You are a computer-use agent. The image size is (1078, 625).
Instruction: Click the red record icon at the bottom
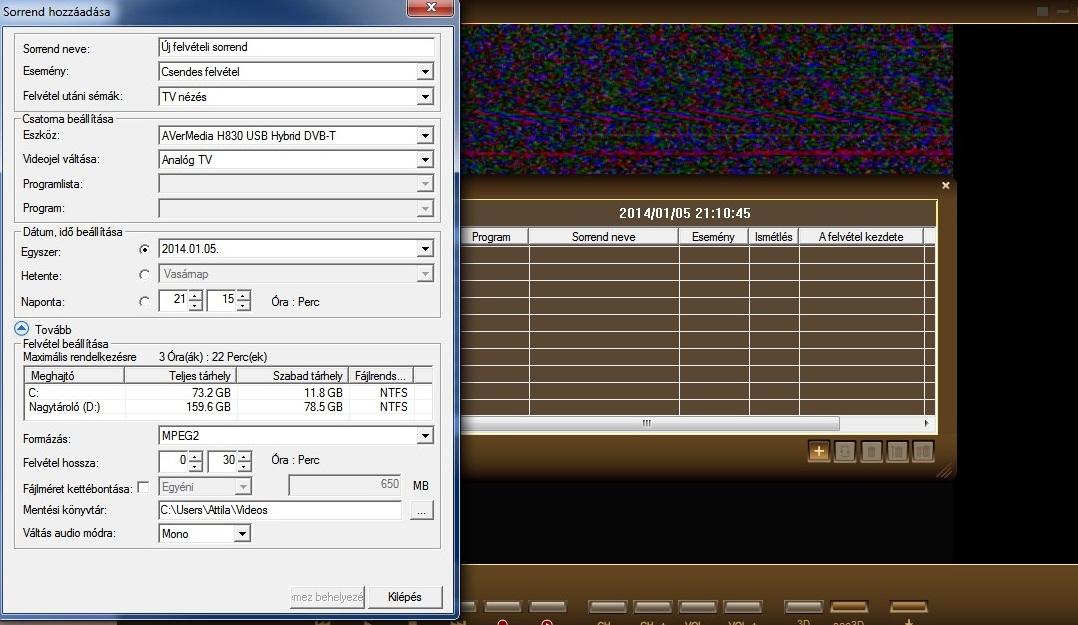click(x=503, y=622)
